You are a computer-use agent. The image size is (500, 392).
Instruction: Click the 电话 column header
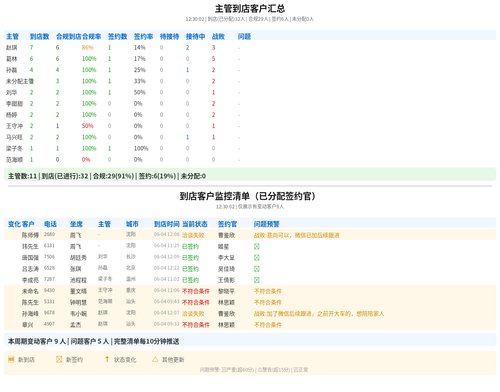[x=50, y=224]
